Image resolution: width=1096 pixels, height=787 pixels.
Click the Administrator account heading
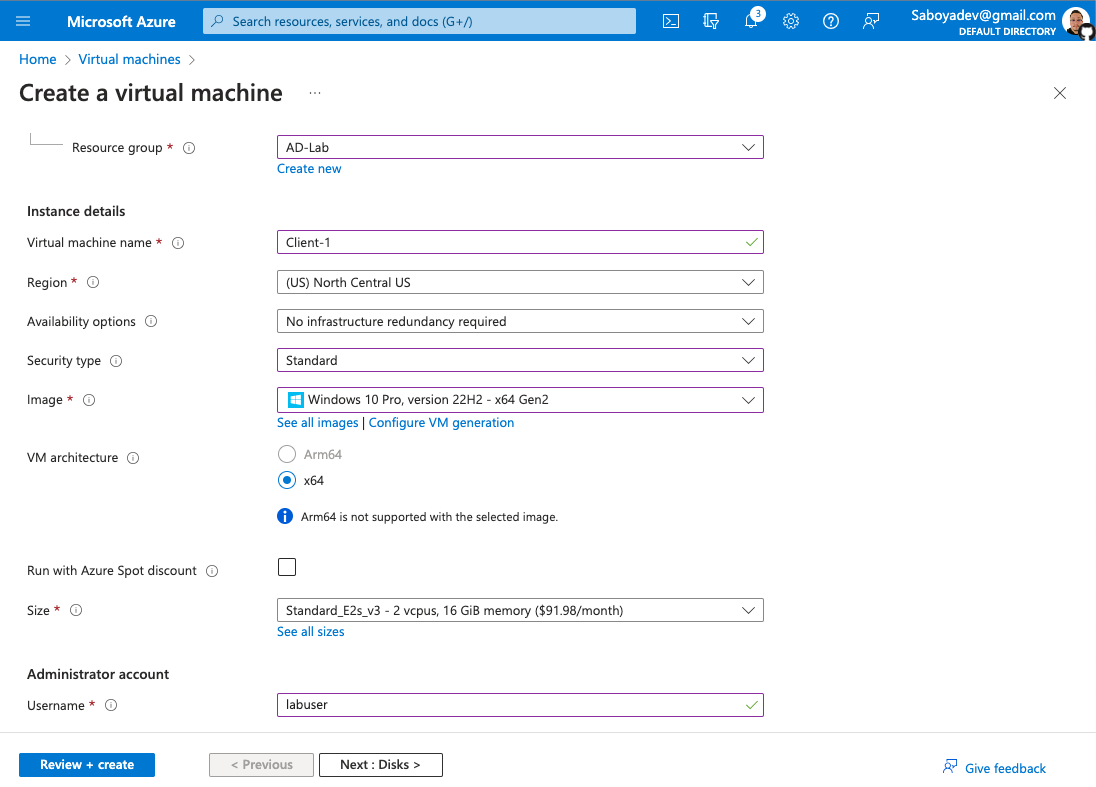click(x=98, y=674)
